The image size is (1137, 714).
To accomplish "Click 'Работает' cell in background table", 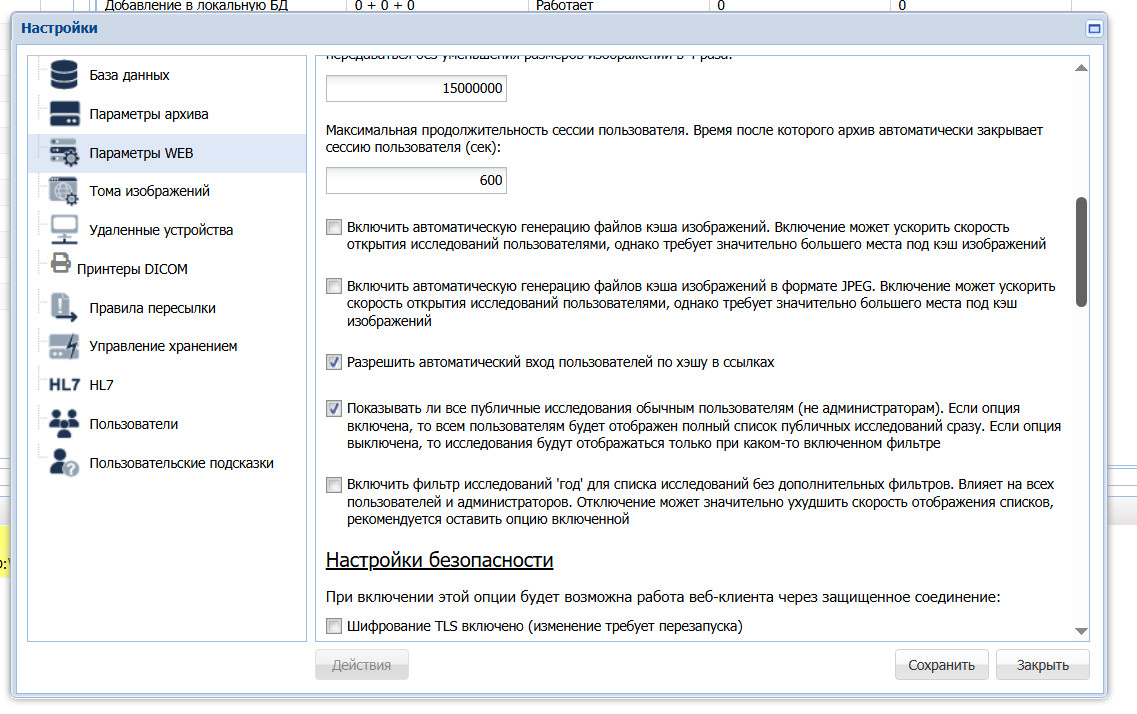I will tap(564, 5).
